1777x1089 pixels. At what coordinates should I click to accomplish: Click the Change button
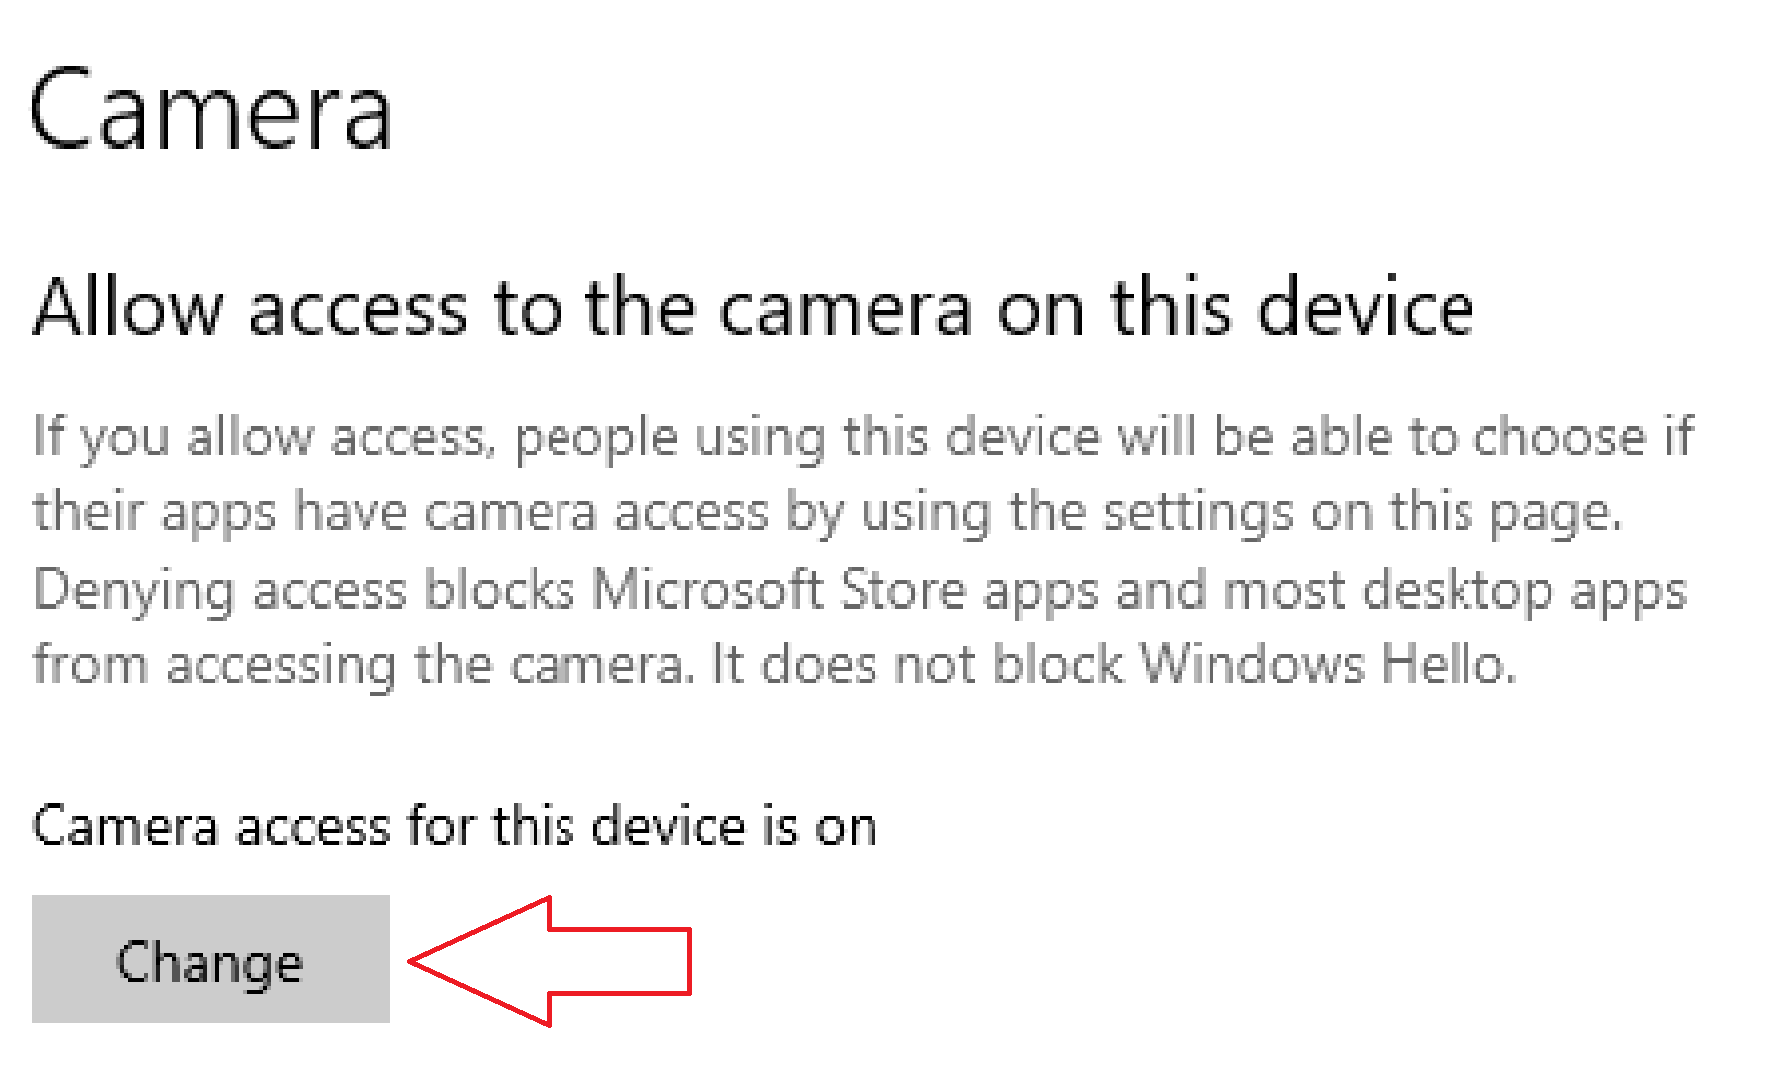210,959
